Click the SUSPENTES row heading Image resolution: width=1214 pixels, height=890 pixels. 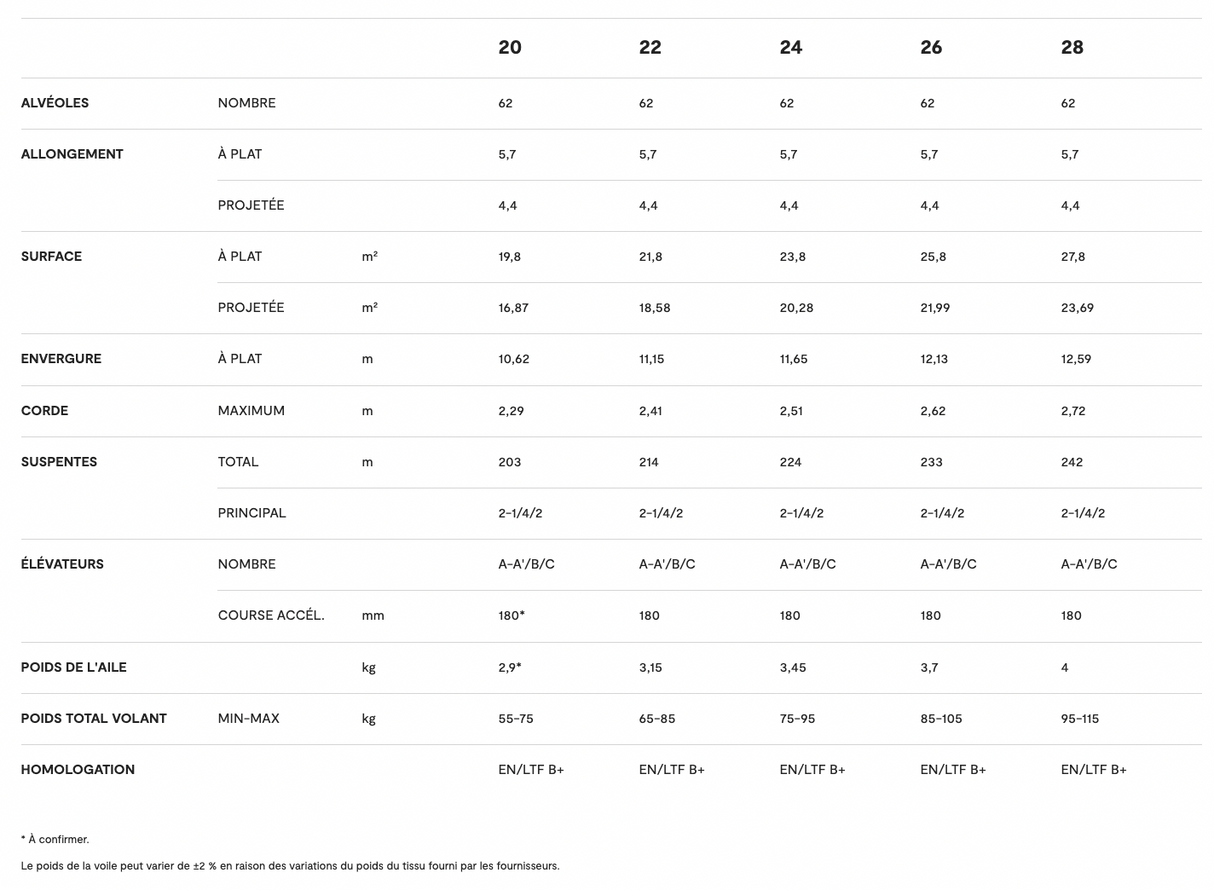point(59,462)
